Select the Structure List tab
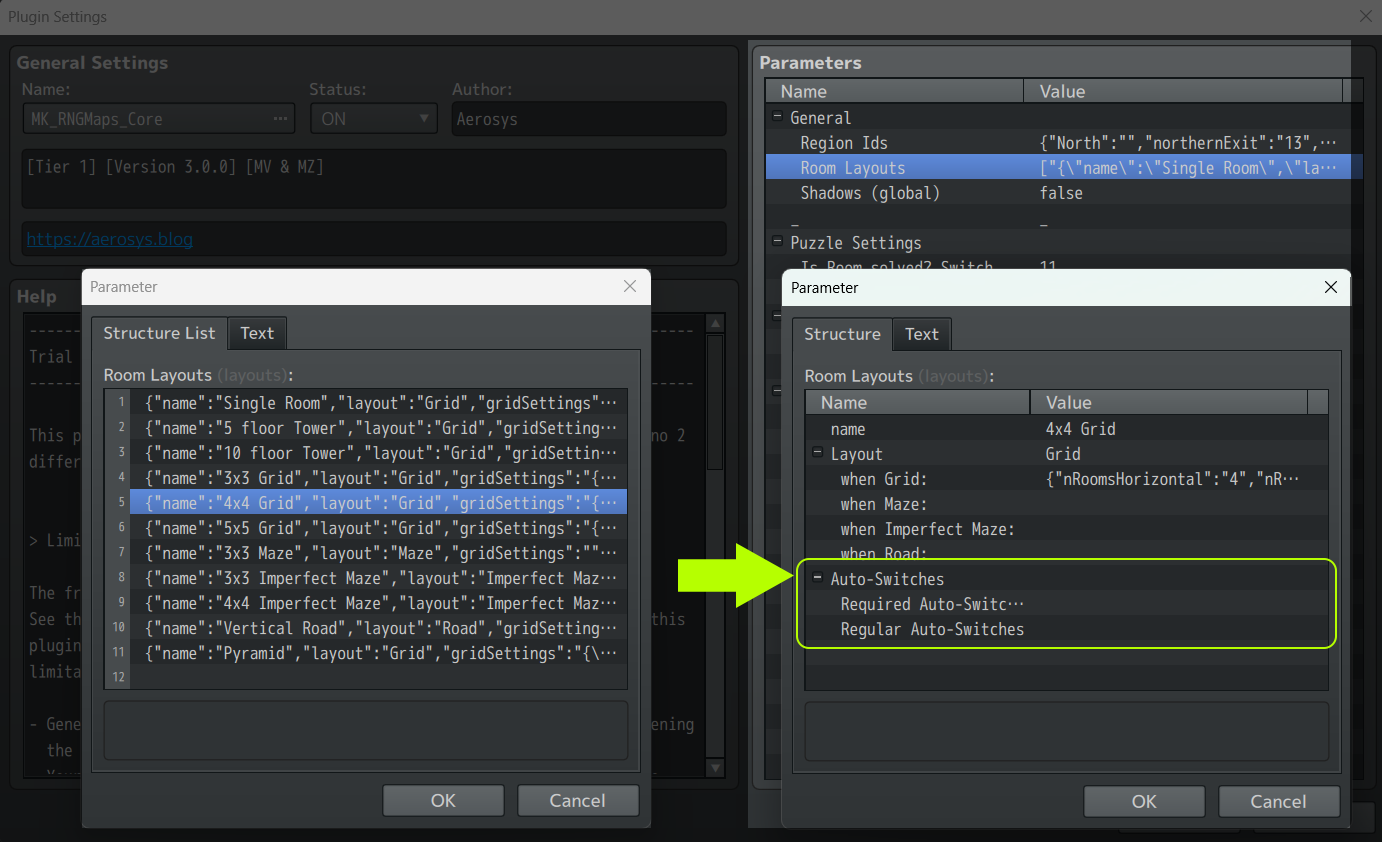Viewport: 1382px width, 842px height. click(x=159, y=333)
